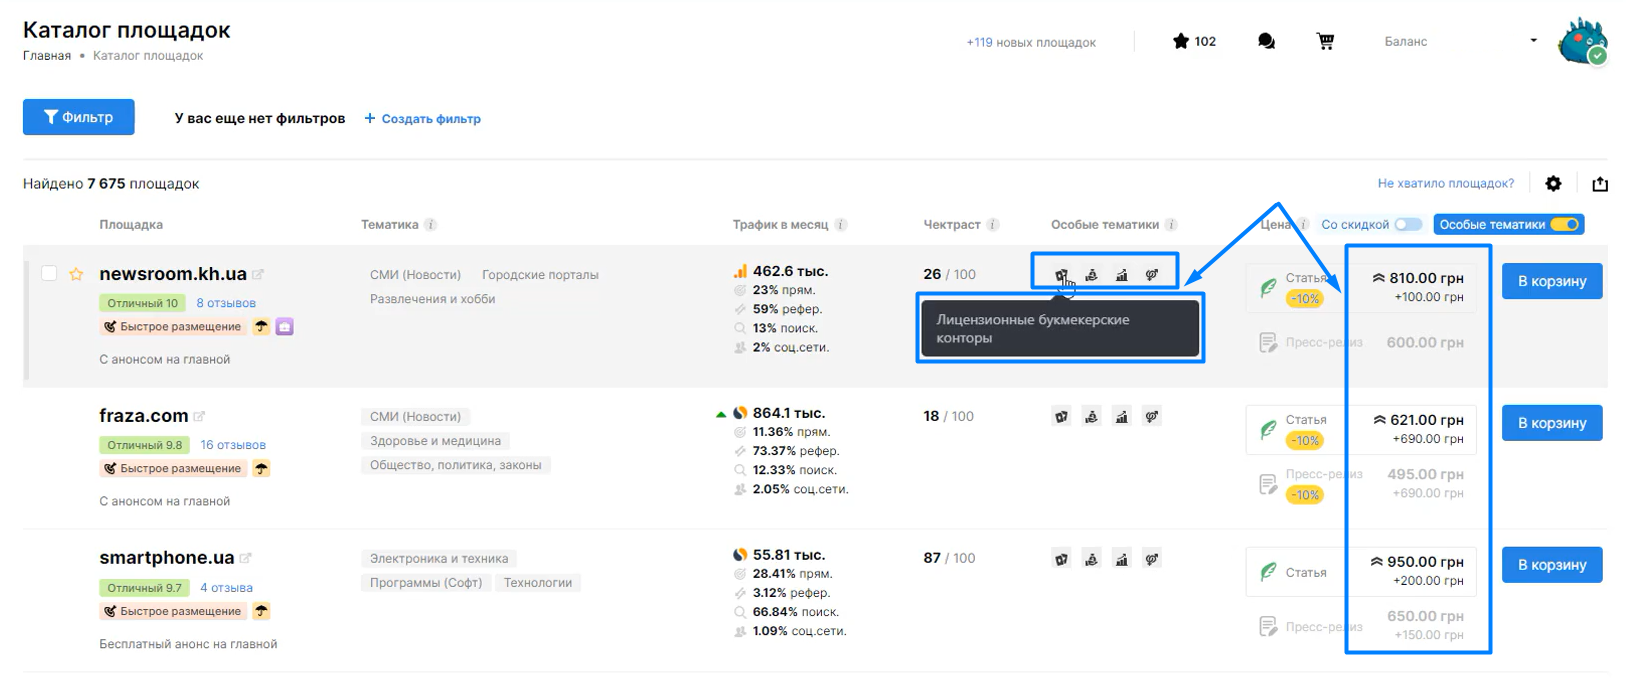Click the blue Фильтр button
Image resolution: width=1626 pixels, height=679 pixels.
pyautogui.click(x=78, y=117)
